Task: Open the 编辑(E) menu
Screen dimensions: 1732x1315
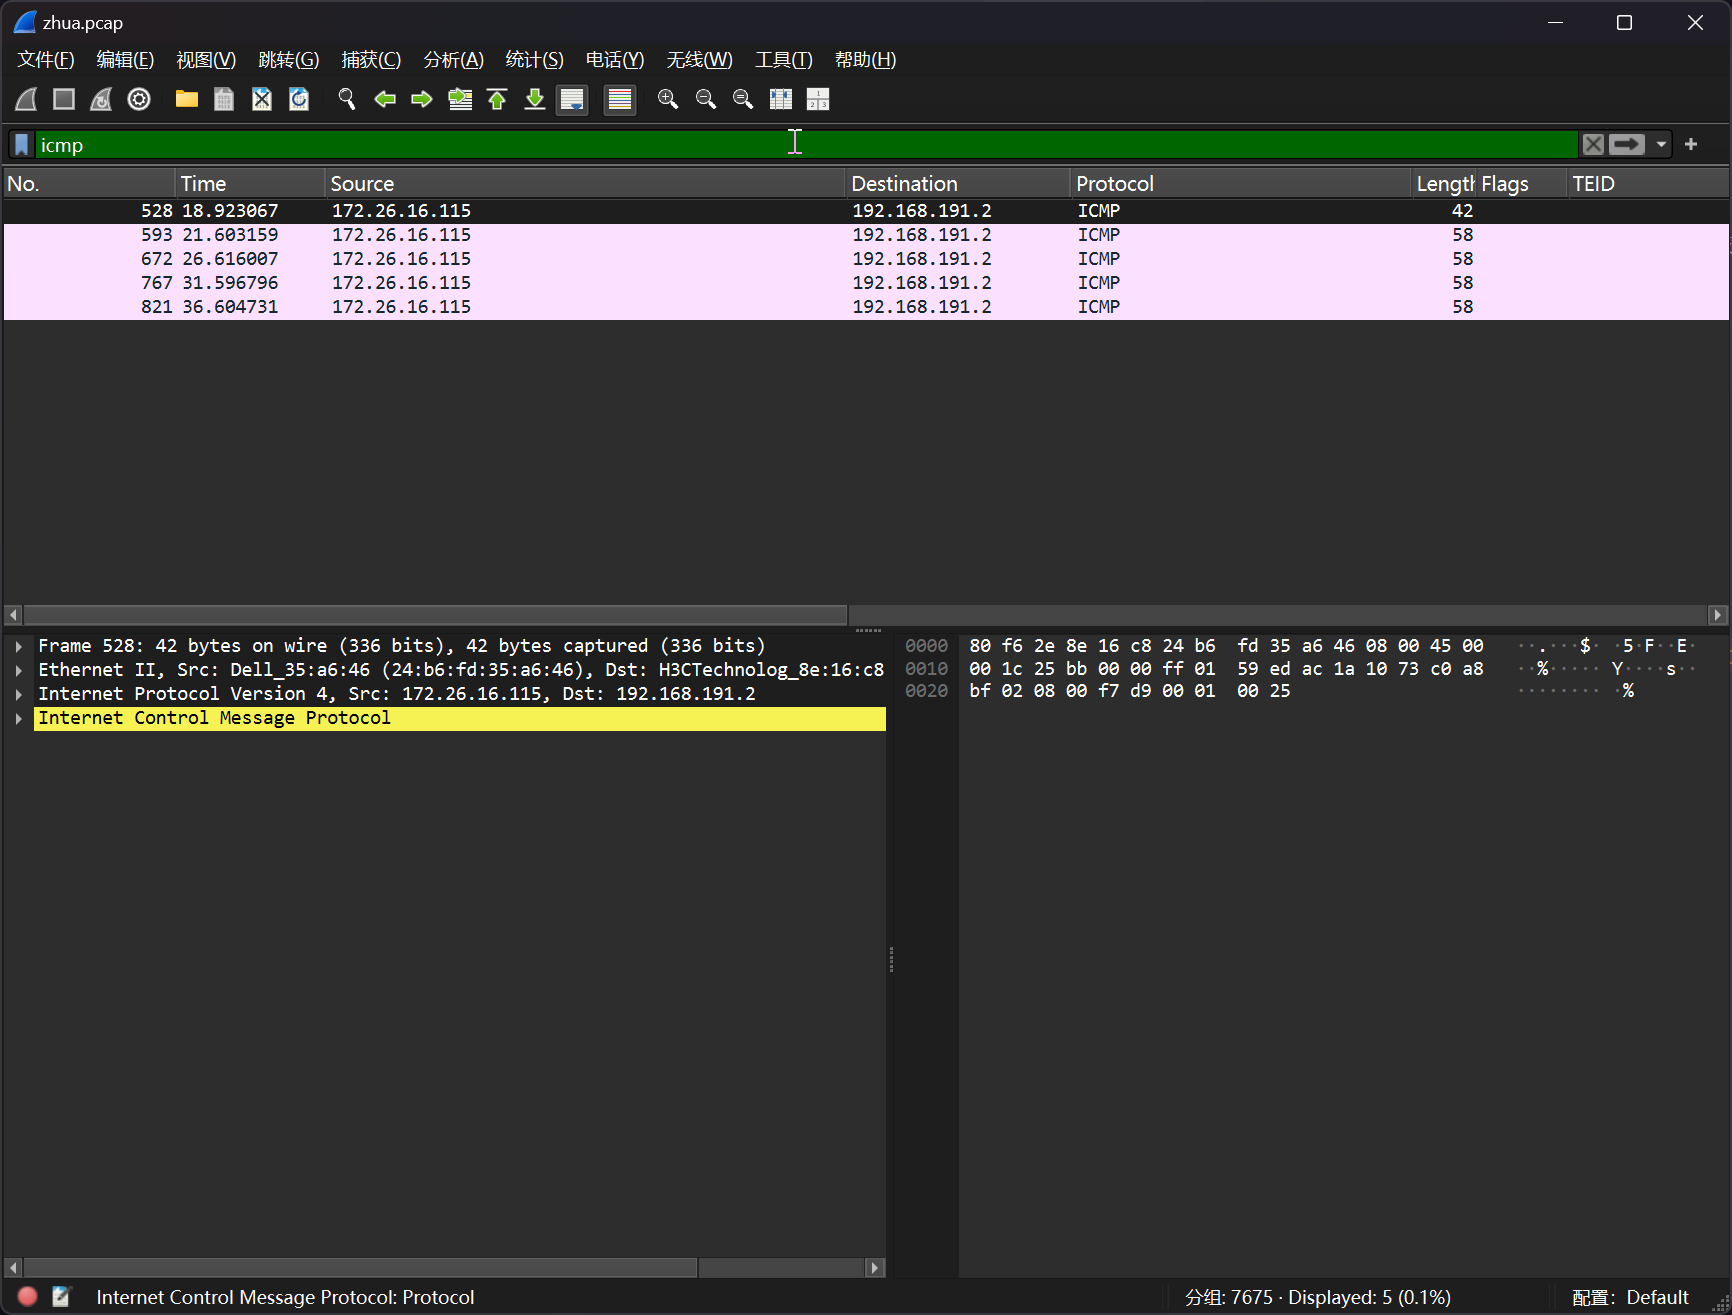Action: tap(125, 60)
